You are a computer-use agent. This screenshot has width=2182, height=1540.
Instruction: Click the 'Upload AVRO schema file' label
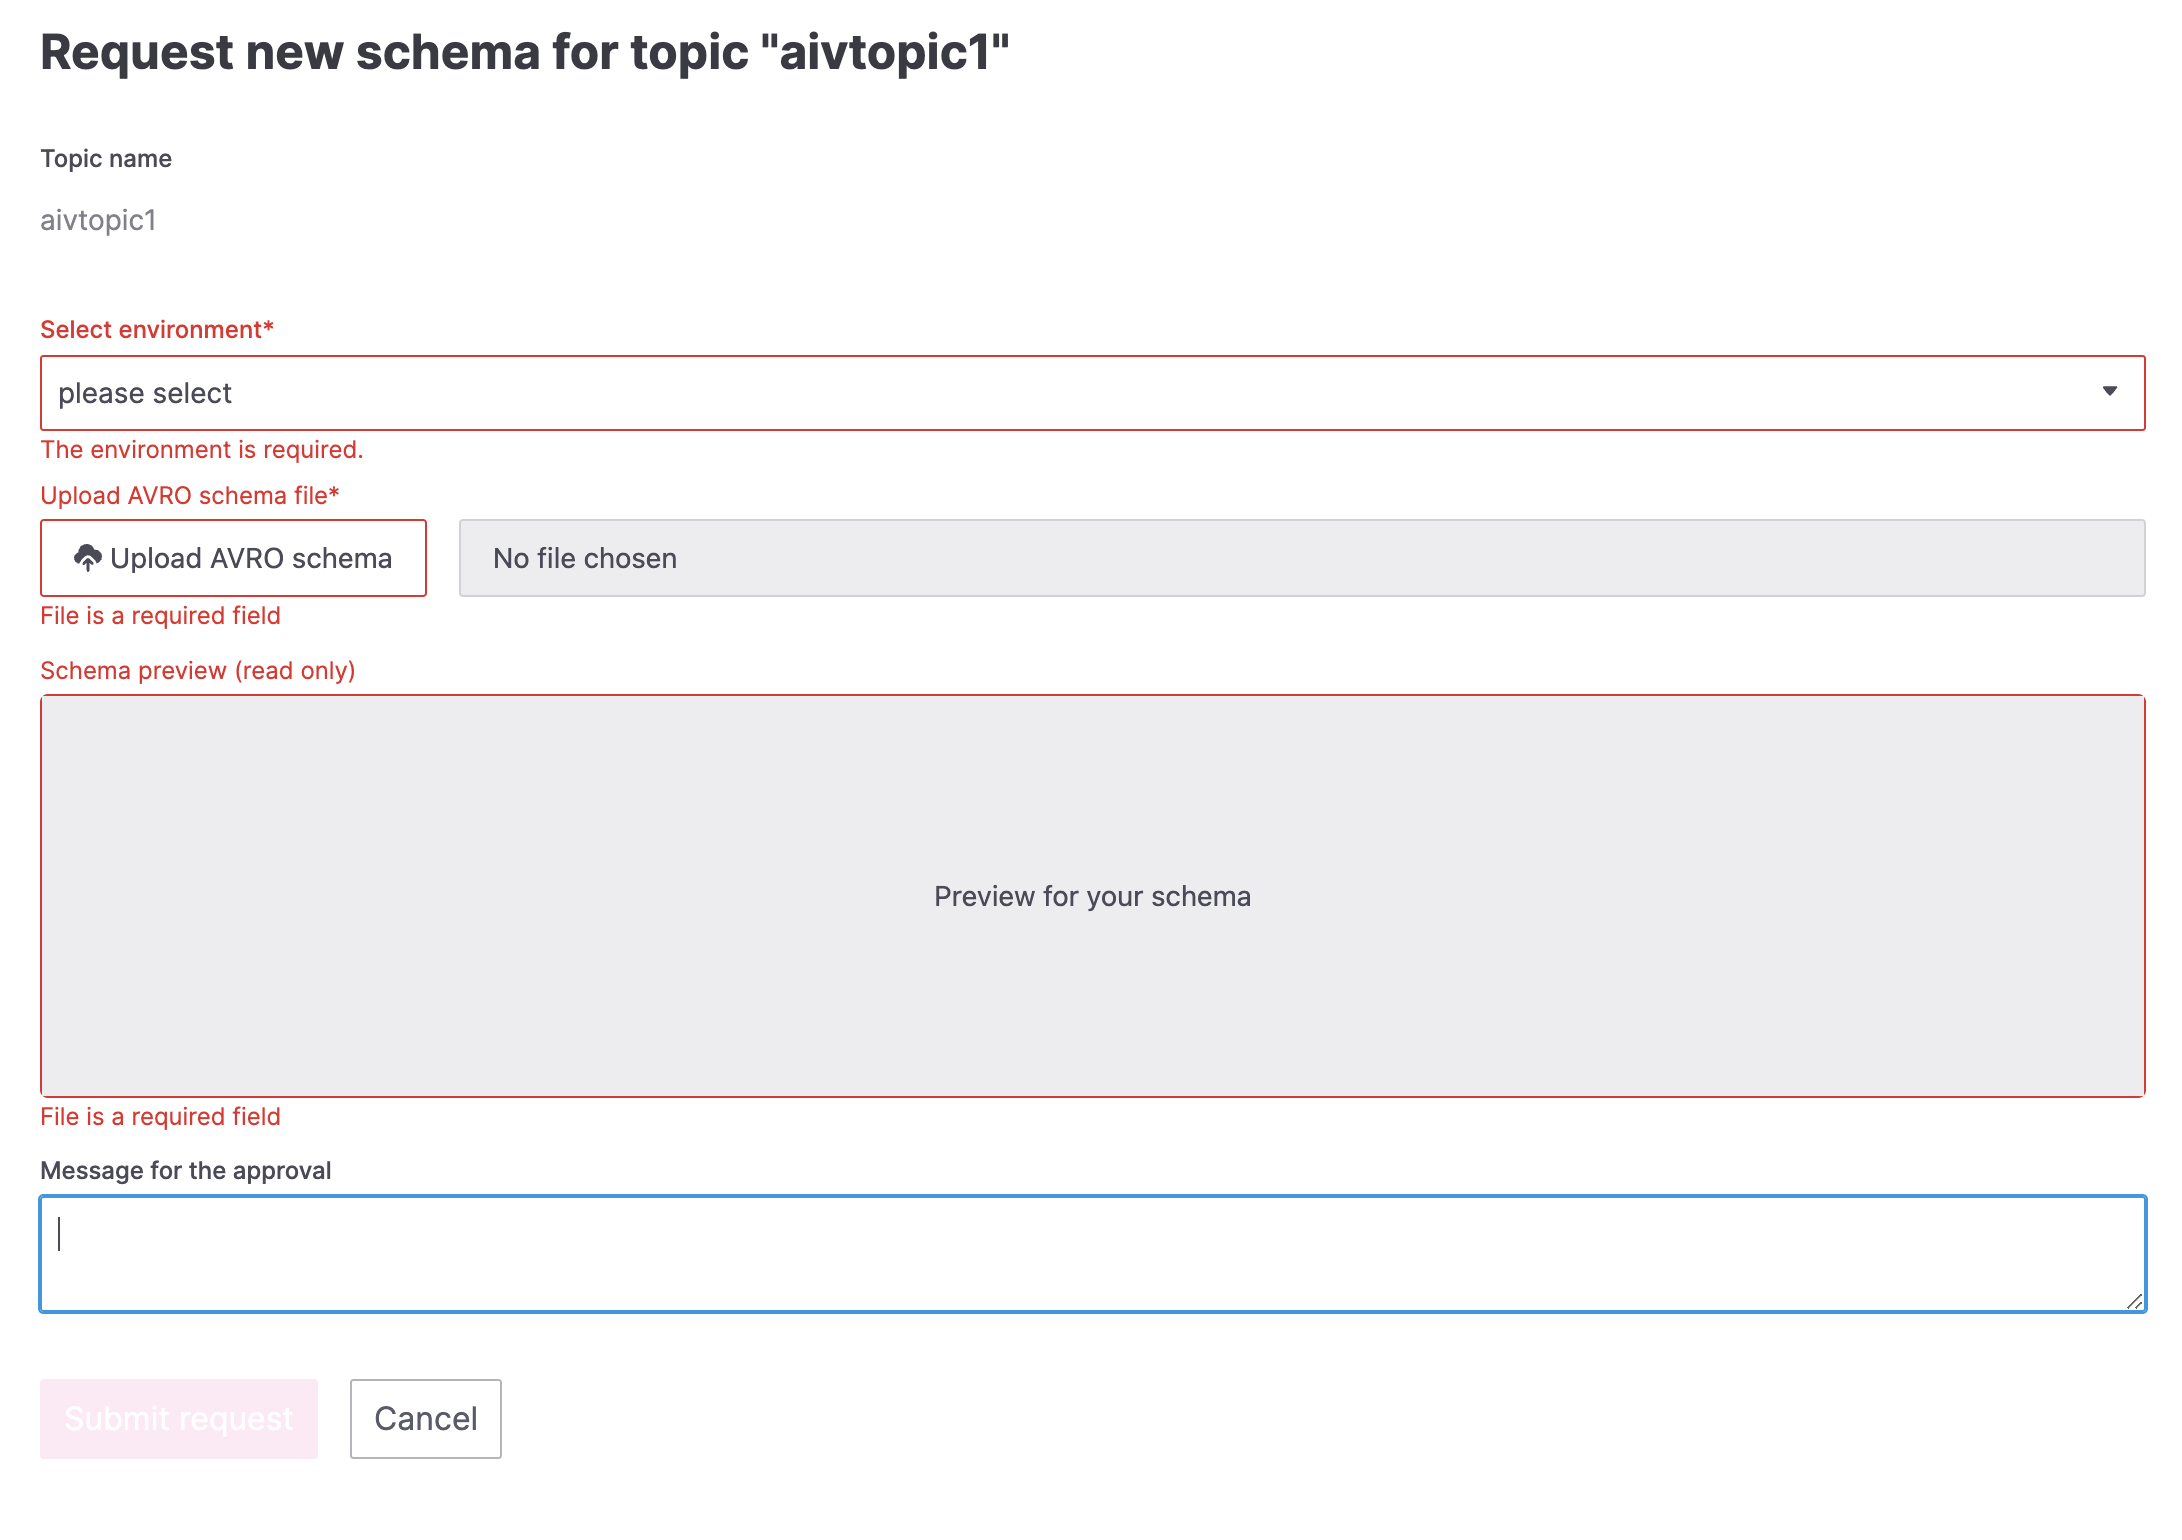pyautogui.click(x=189, y=494)
